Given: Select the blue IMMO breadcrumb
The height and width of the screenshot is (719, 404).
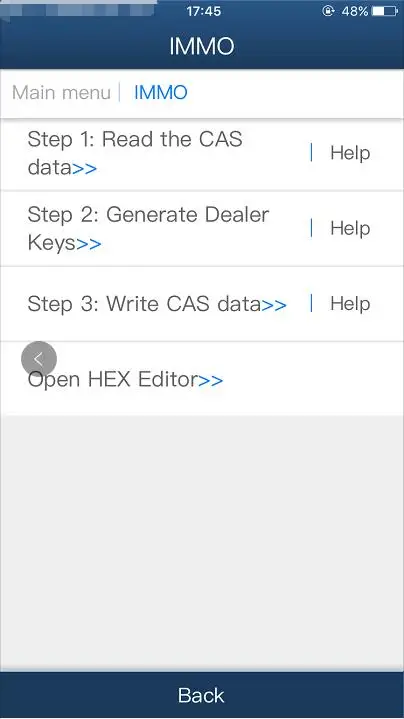Looking at the screenshot, I should pos(160,93).
